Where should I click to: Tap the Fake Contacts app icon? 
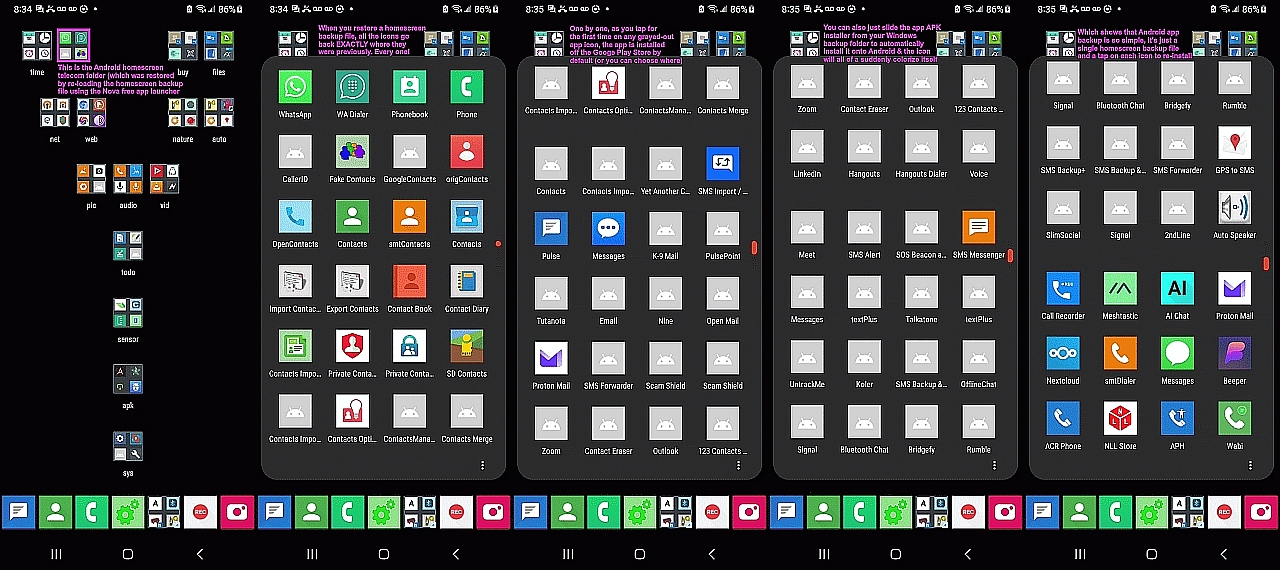pos(352,152)
